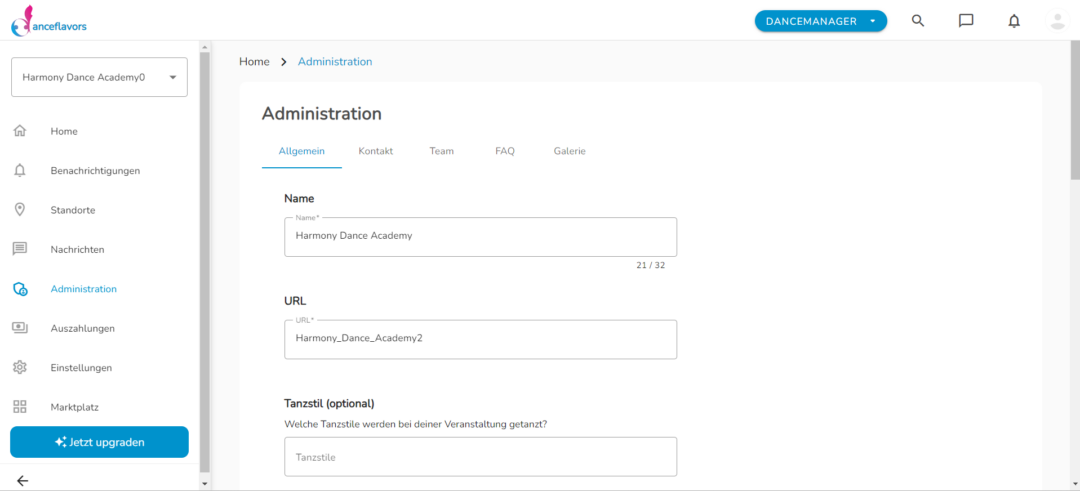Expand the DANCEMANAGER dropdown
Screen dimensions: 1080x491
820,21
